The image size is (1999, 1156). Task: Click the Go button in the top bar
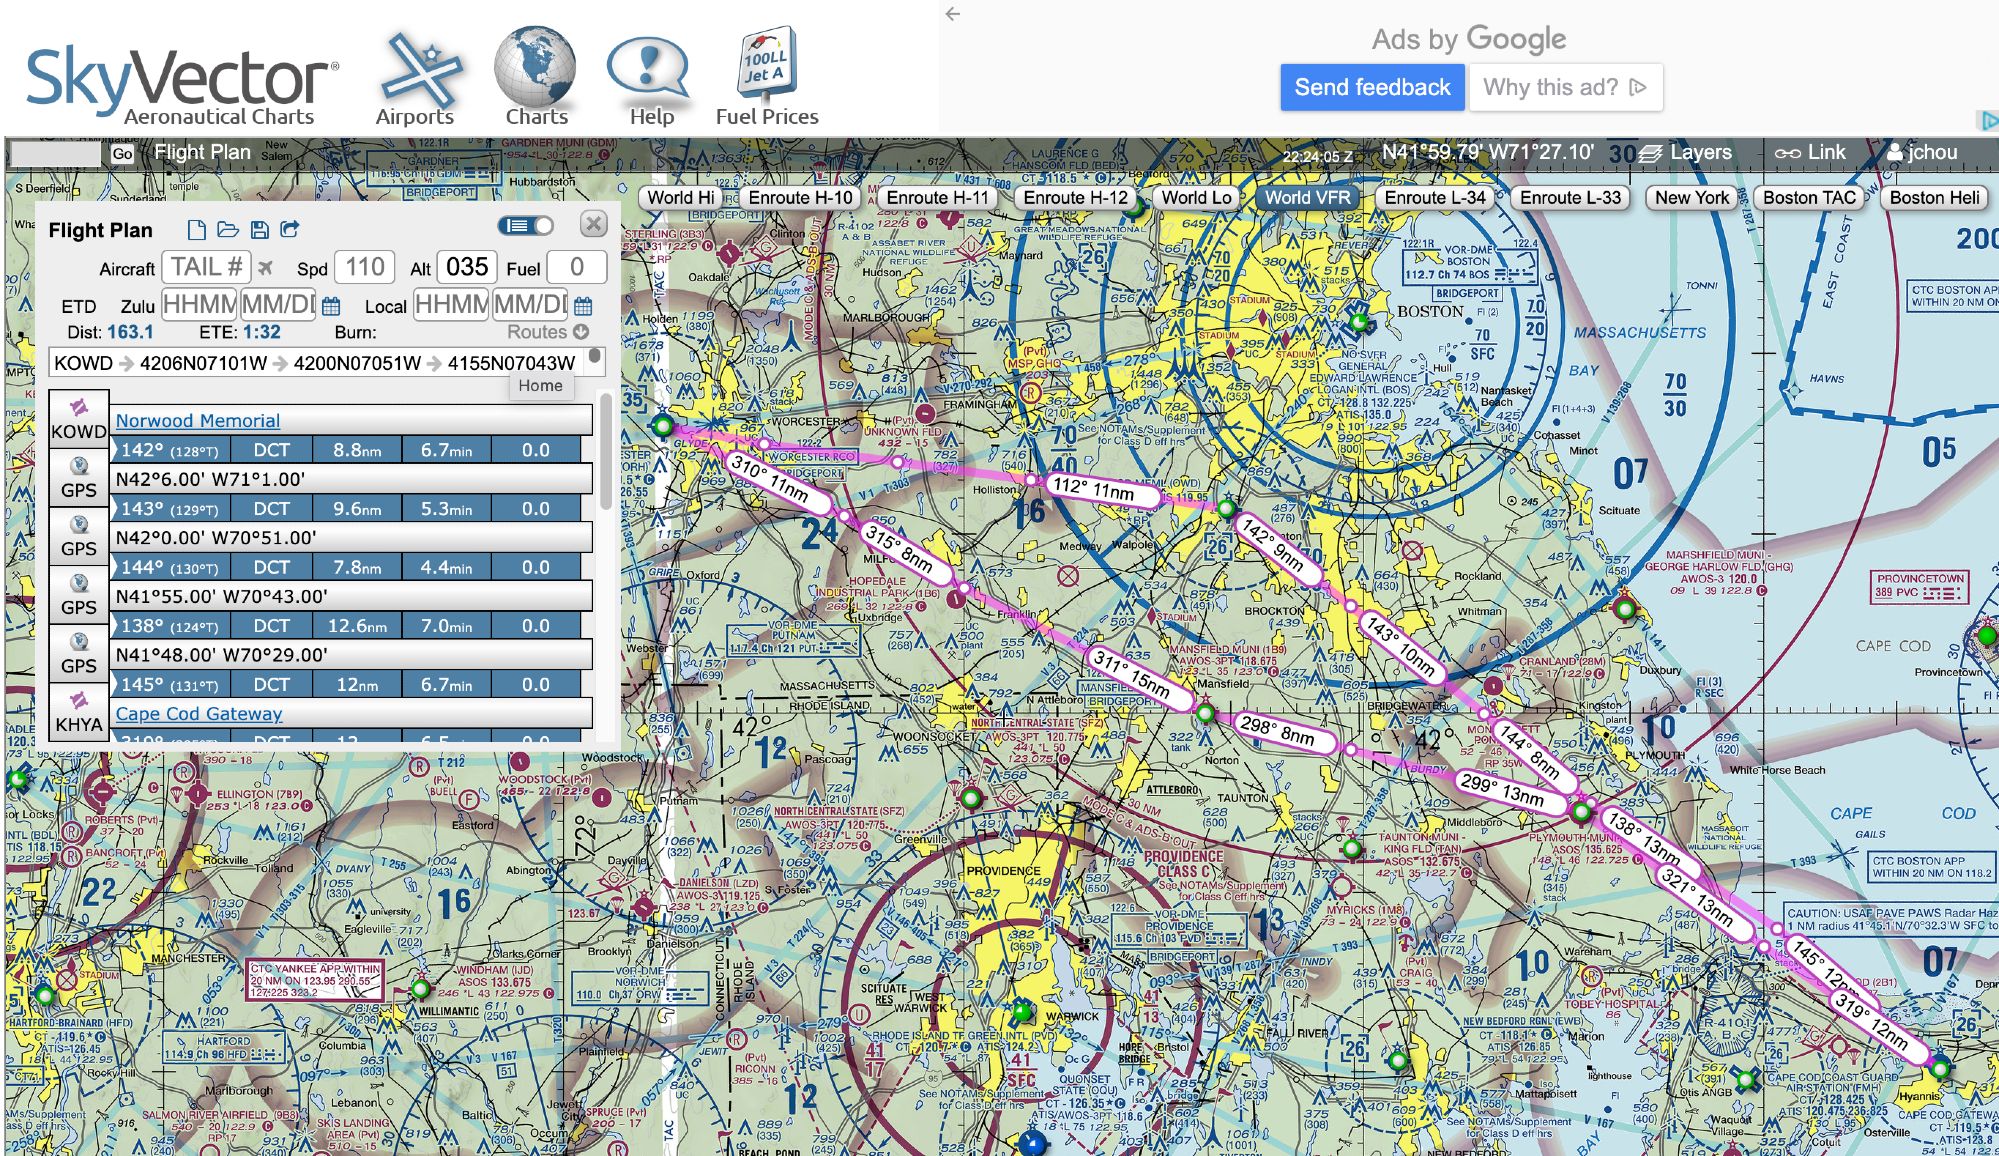point(122,154)
